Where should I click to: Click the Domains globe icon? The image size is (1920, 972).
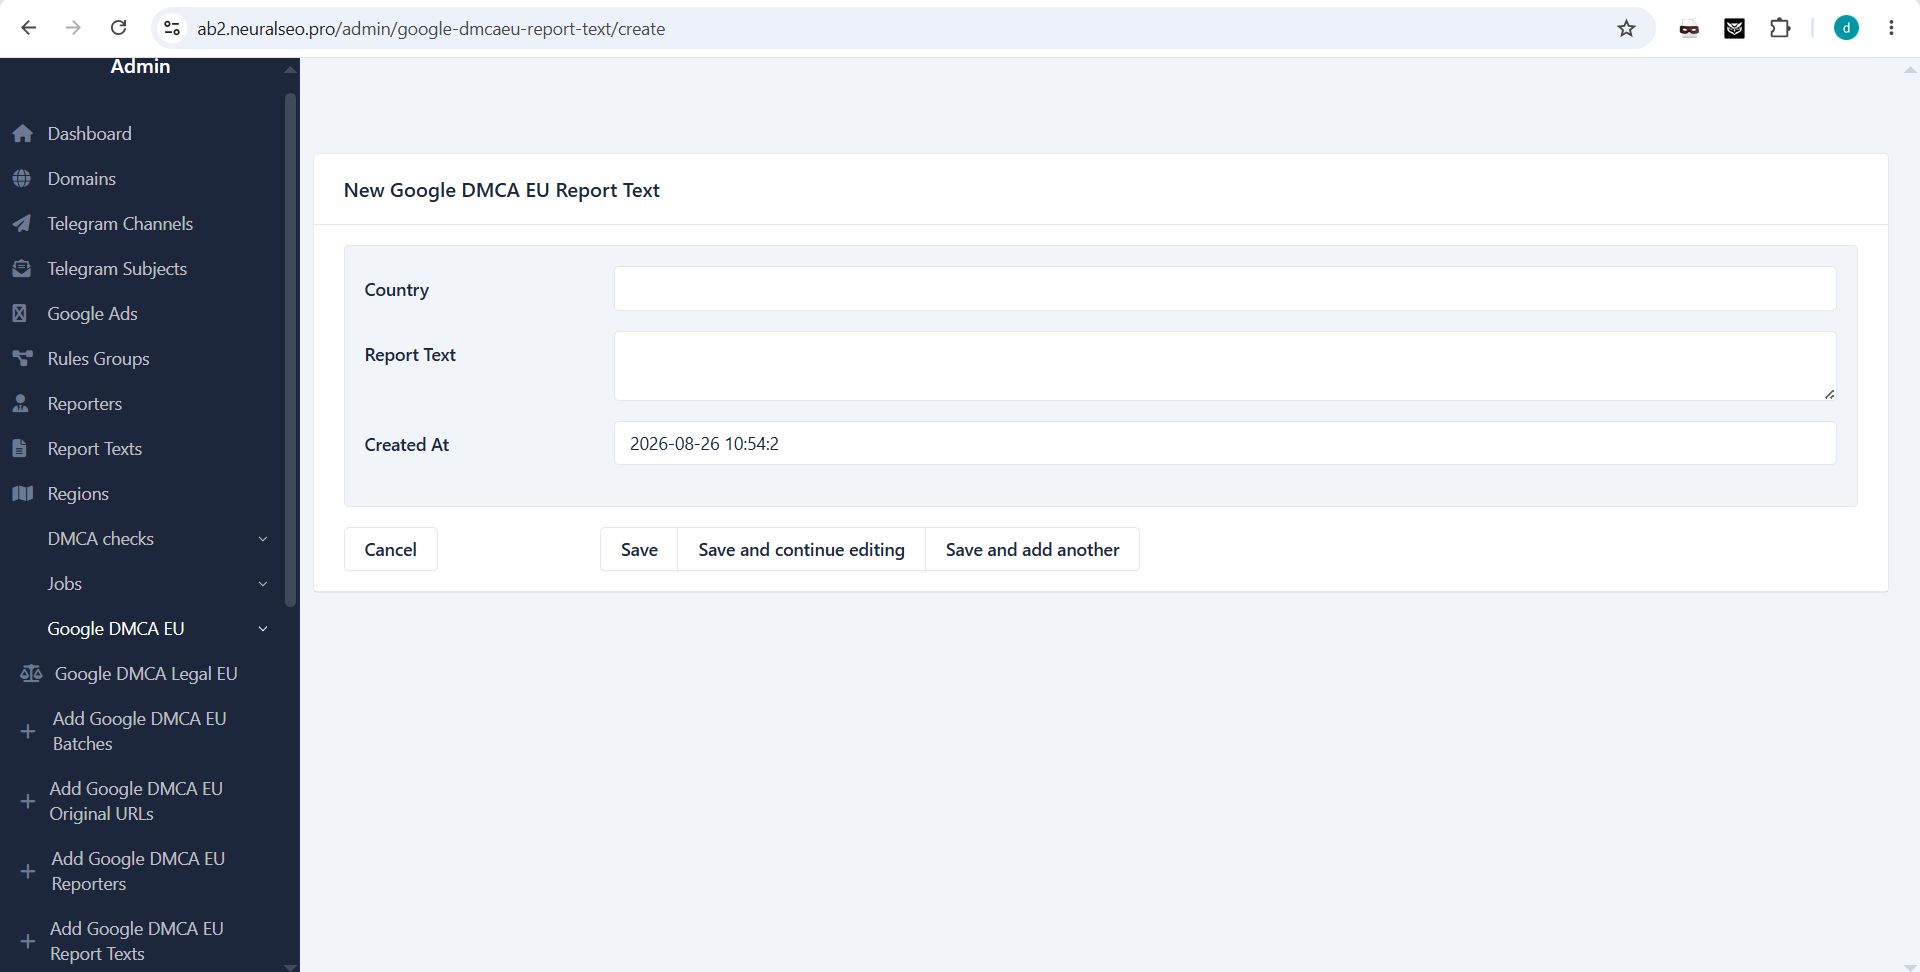click(22, 179)
